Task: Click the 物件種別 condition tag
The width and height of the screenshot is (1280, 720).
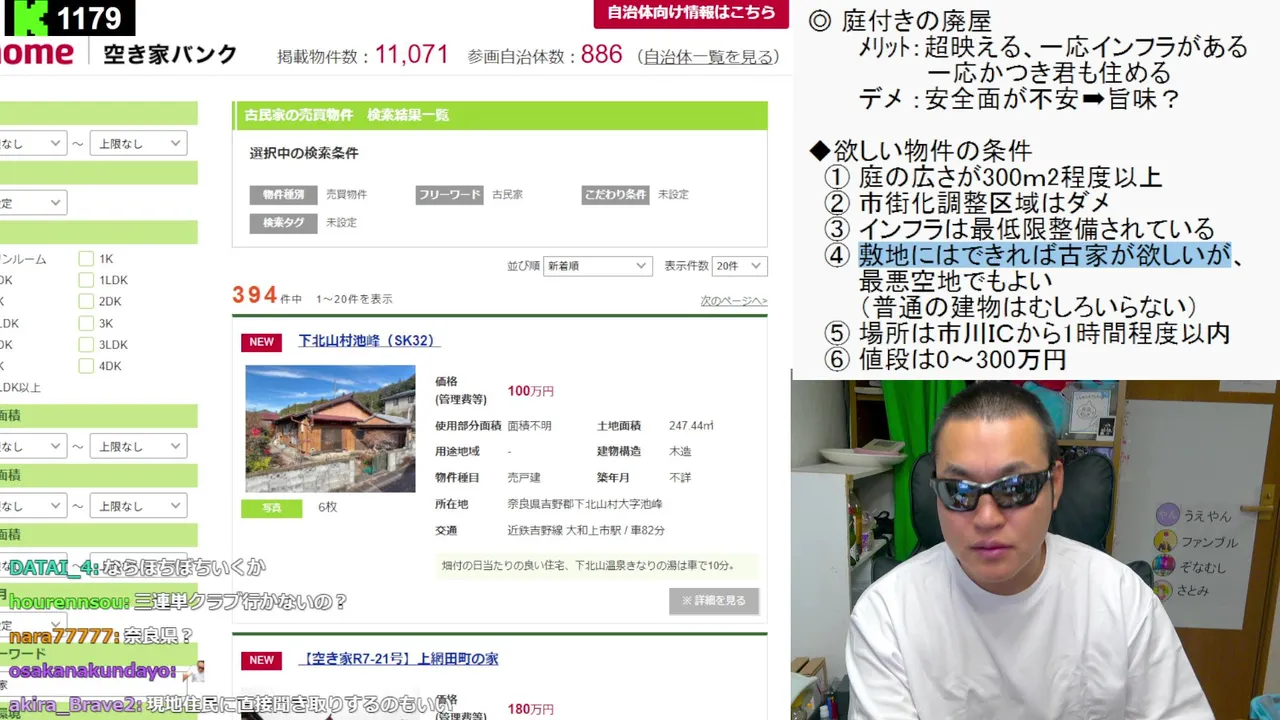Action: pos(283,195)
